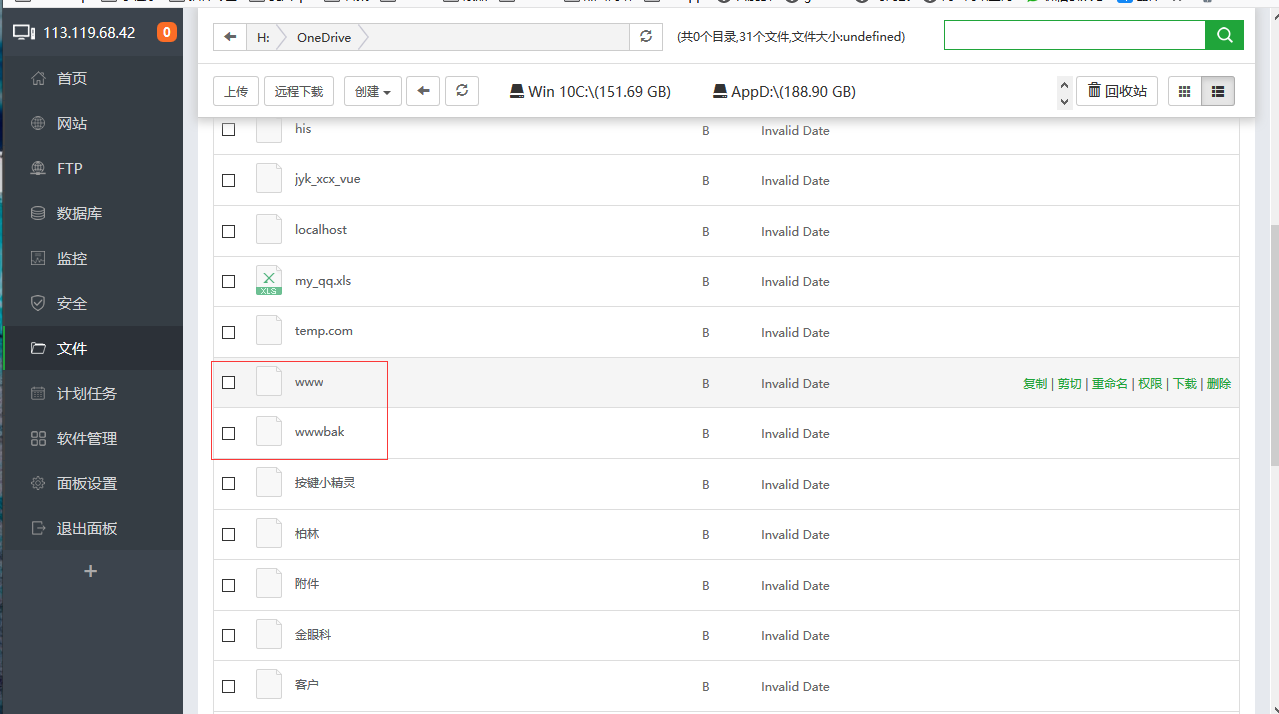Screen dimensions: 1279x714
Task: Click the database icon next to 数据库
Action: tap(38, 213)
